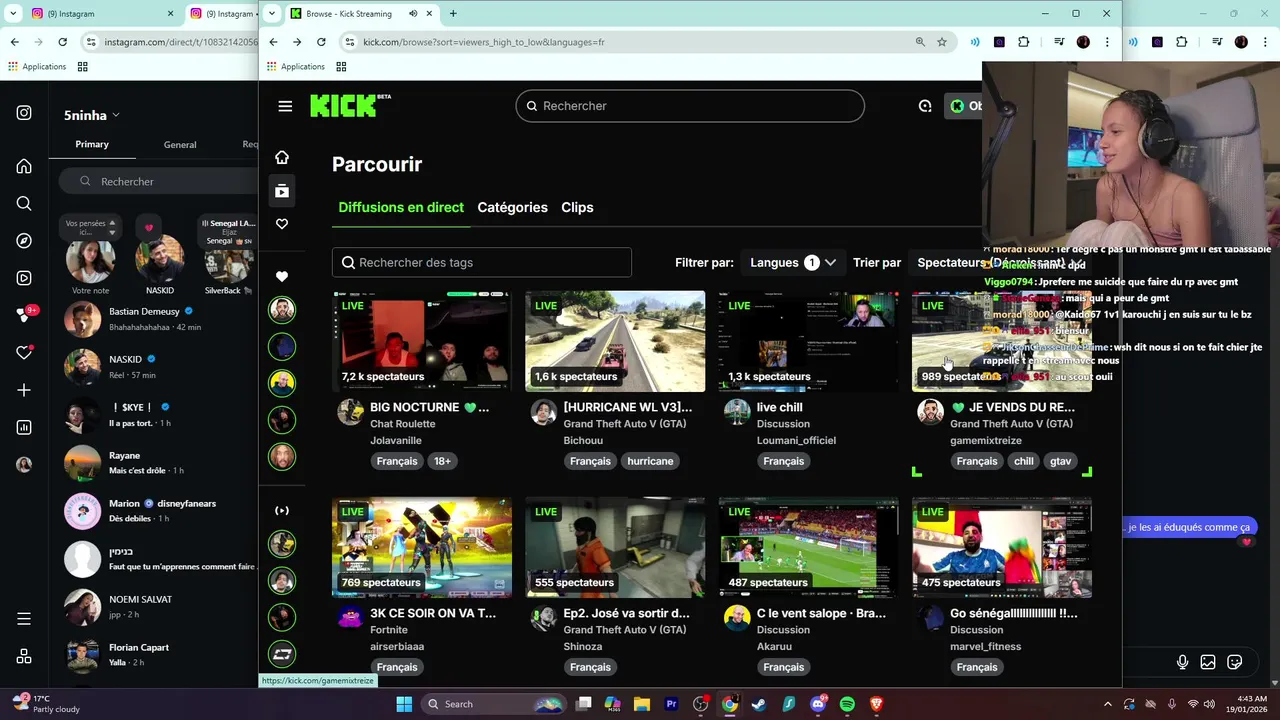Viewport: 1280px width, 720px height.
Task: Open the Kick sidebar browse icon
Action: (x=282, y=190)
